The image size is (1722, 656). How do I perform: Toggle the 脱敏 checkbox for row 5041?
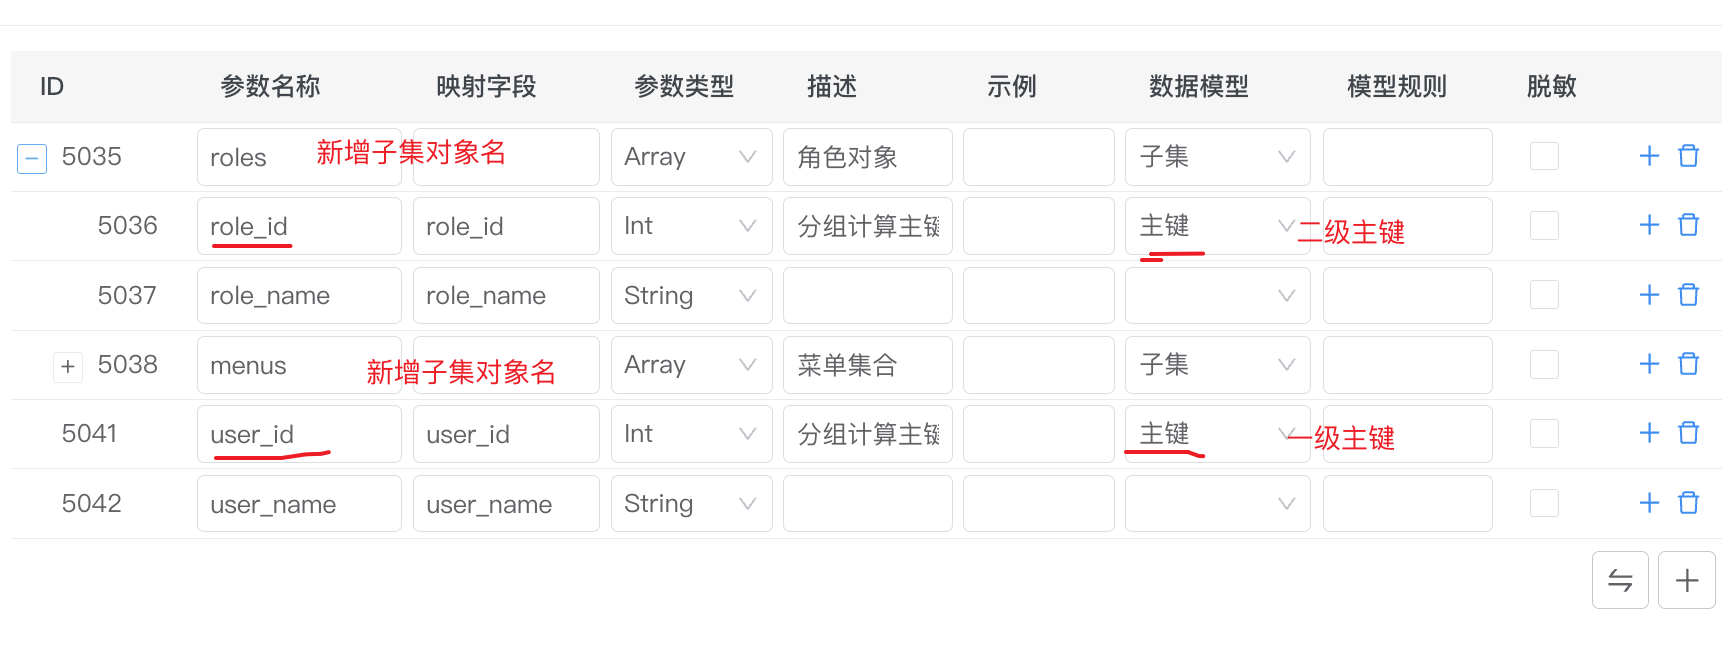pyautogui.click(x=1544, y=433)
